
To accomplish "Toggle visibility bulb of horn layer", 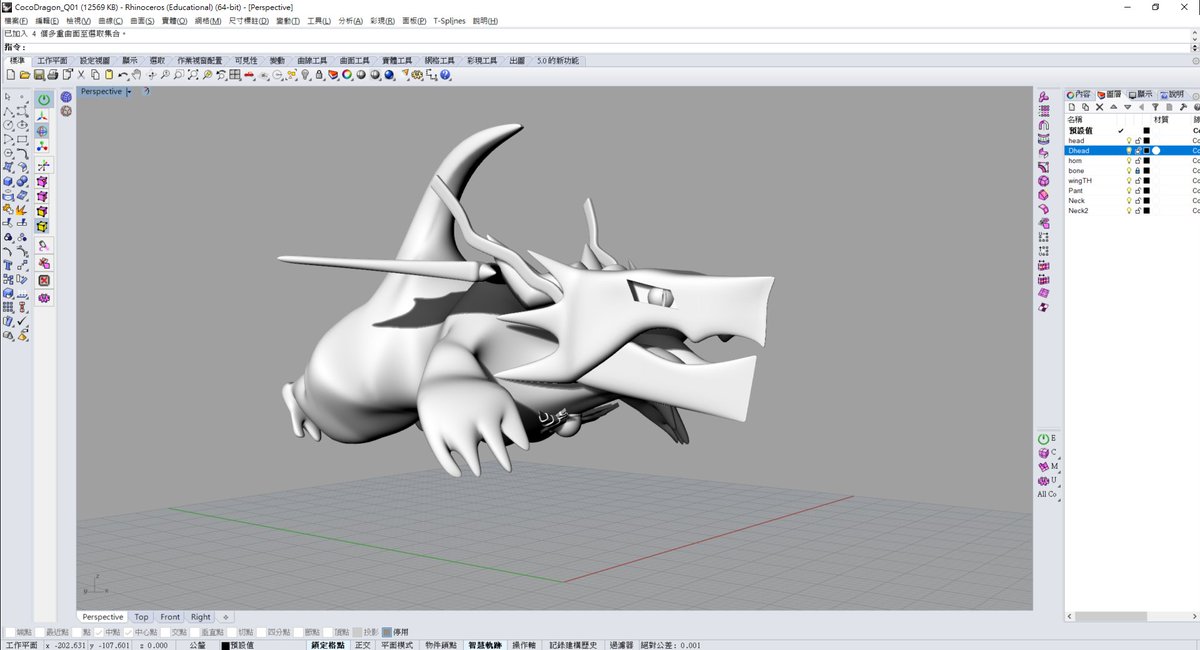I will 1129,161.
